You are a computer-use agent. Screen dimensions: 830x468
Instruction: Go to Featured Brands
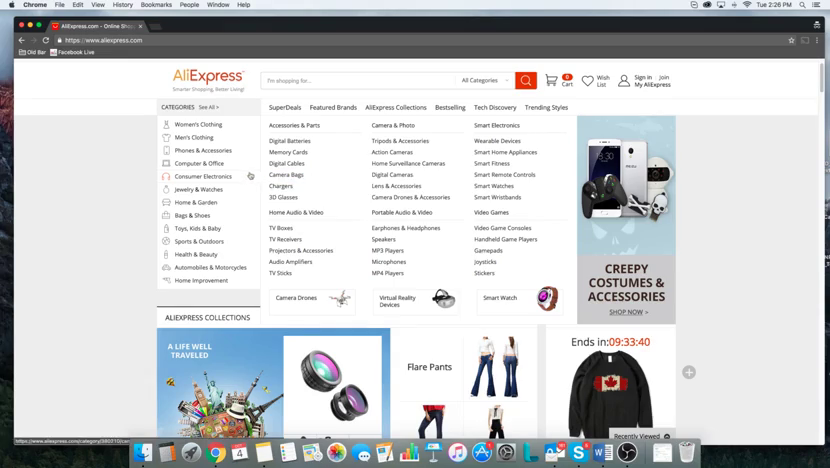(333, 107)
